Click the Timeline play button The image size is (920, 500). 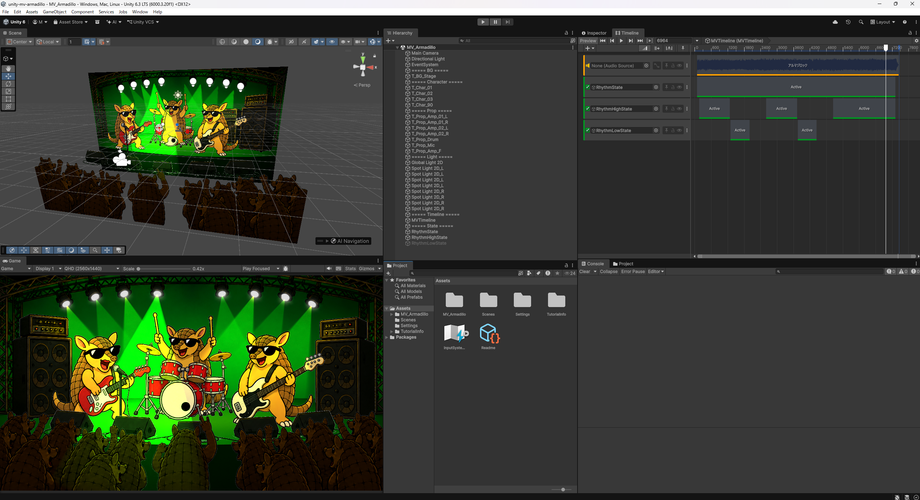point(621,40)
